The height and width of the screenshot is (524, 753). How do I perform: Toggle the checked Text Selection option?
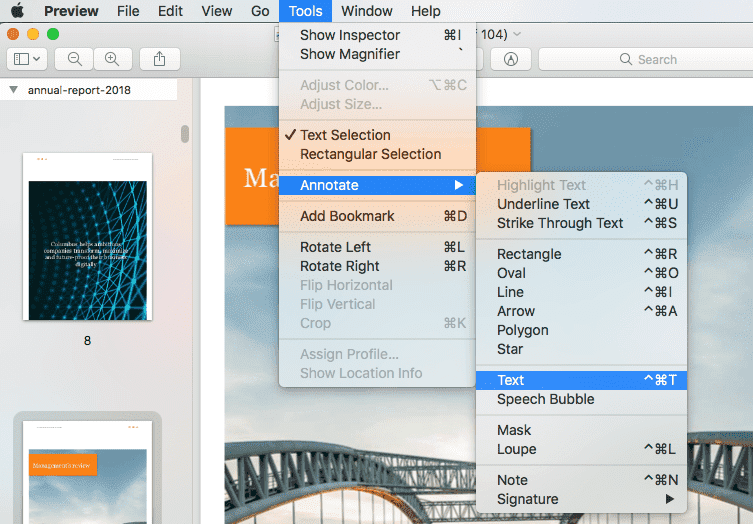coord(377,135)
